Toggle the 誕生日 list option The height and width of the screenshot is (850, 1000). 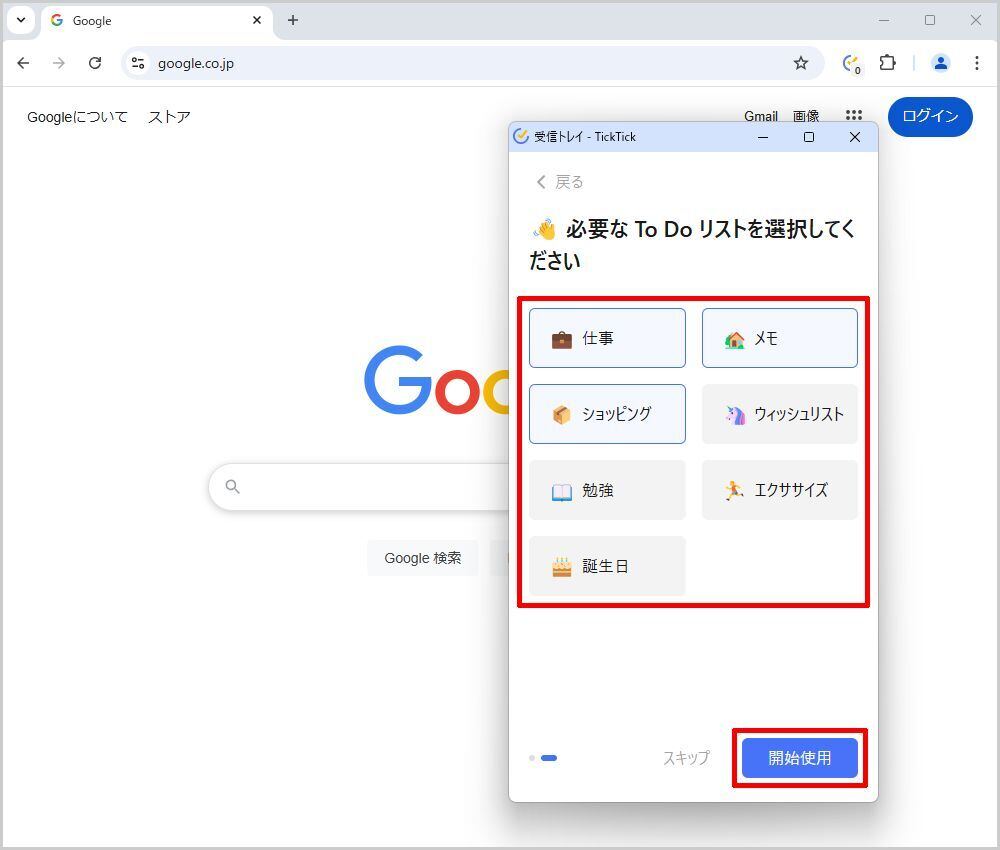tap(607, 566)
